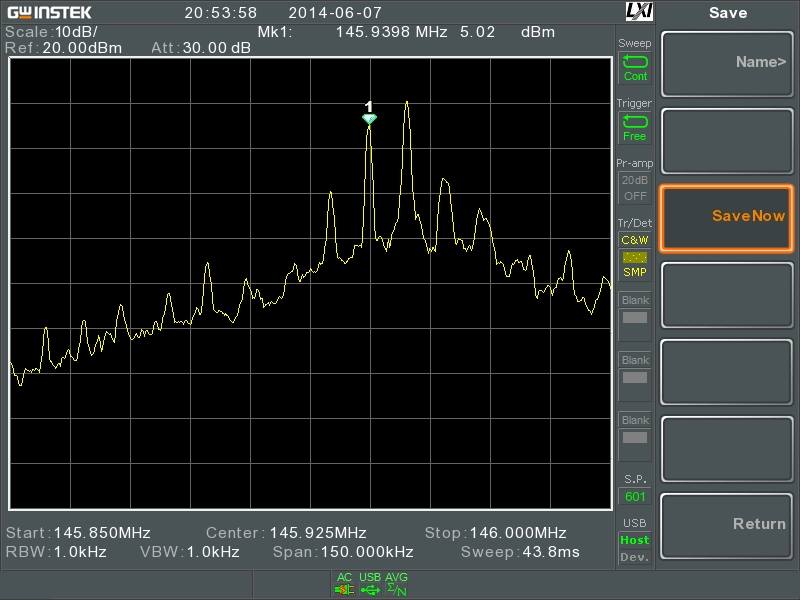Viewport: 800px width, 600px height.
Task: Open the SMP detector indicator
Action: (x=635, y=272)
